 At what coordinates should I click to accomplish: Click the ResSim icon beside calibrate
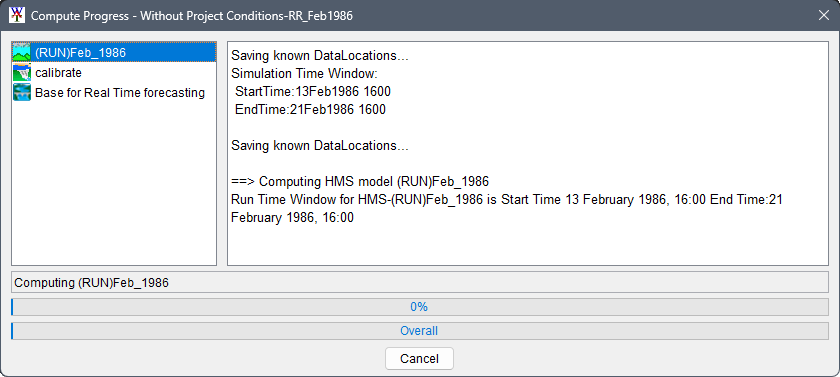22,72
